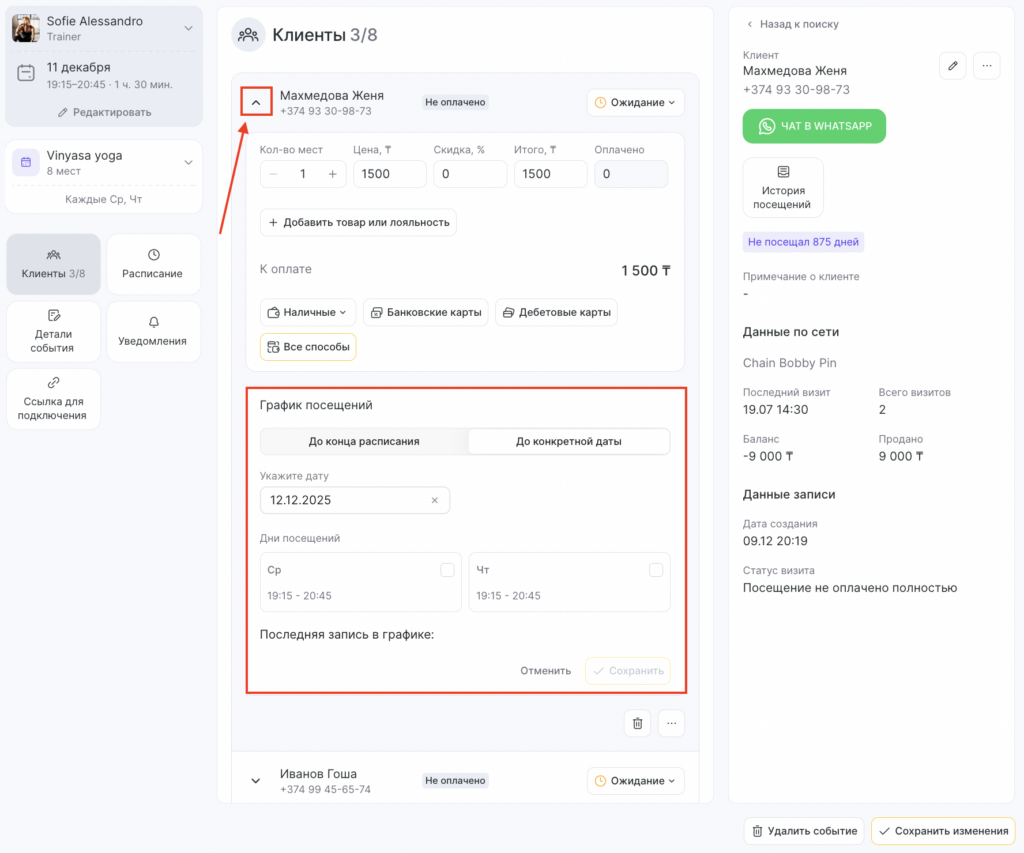Open the Детали события tab
1024x853 pixels.
point(53,331)
